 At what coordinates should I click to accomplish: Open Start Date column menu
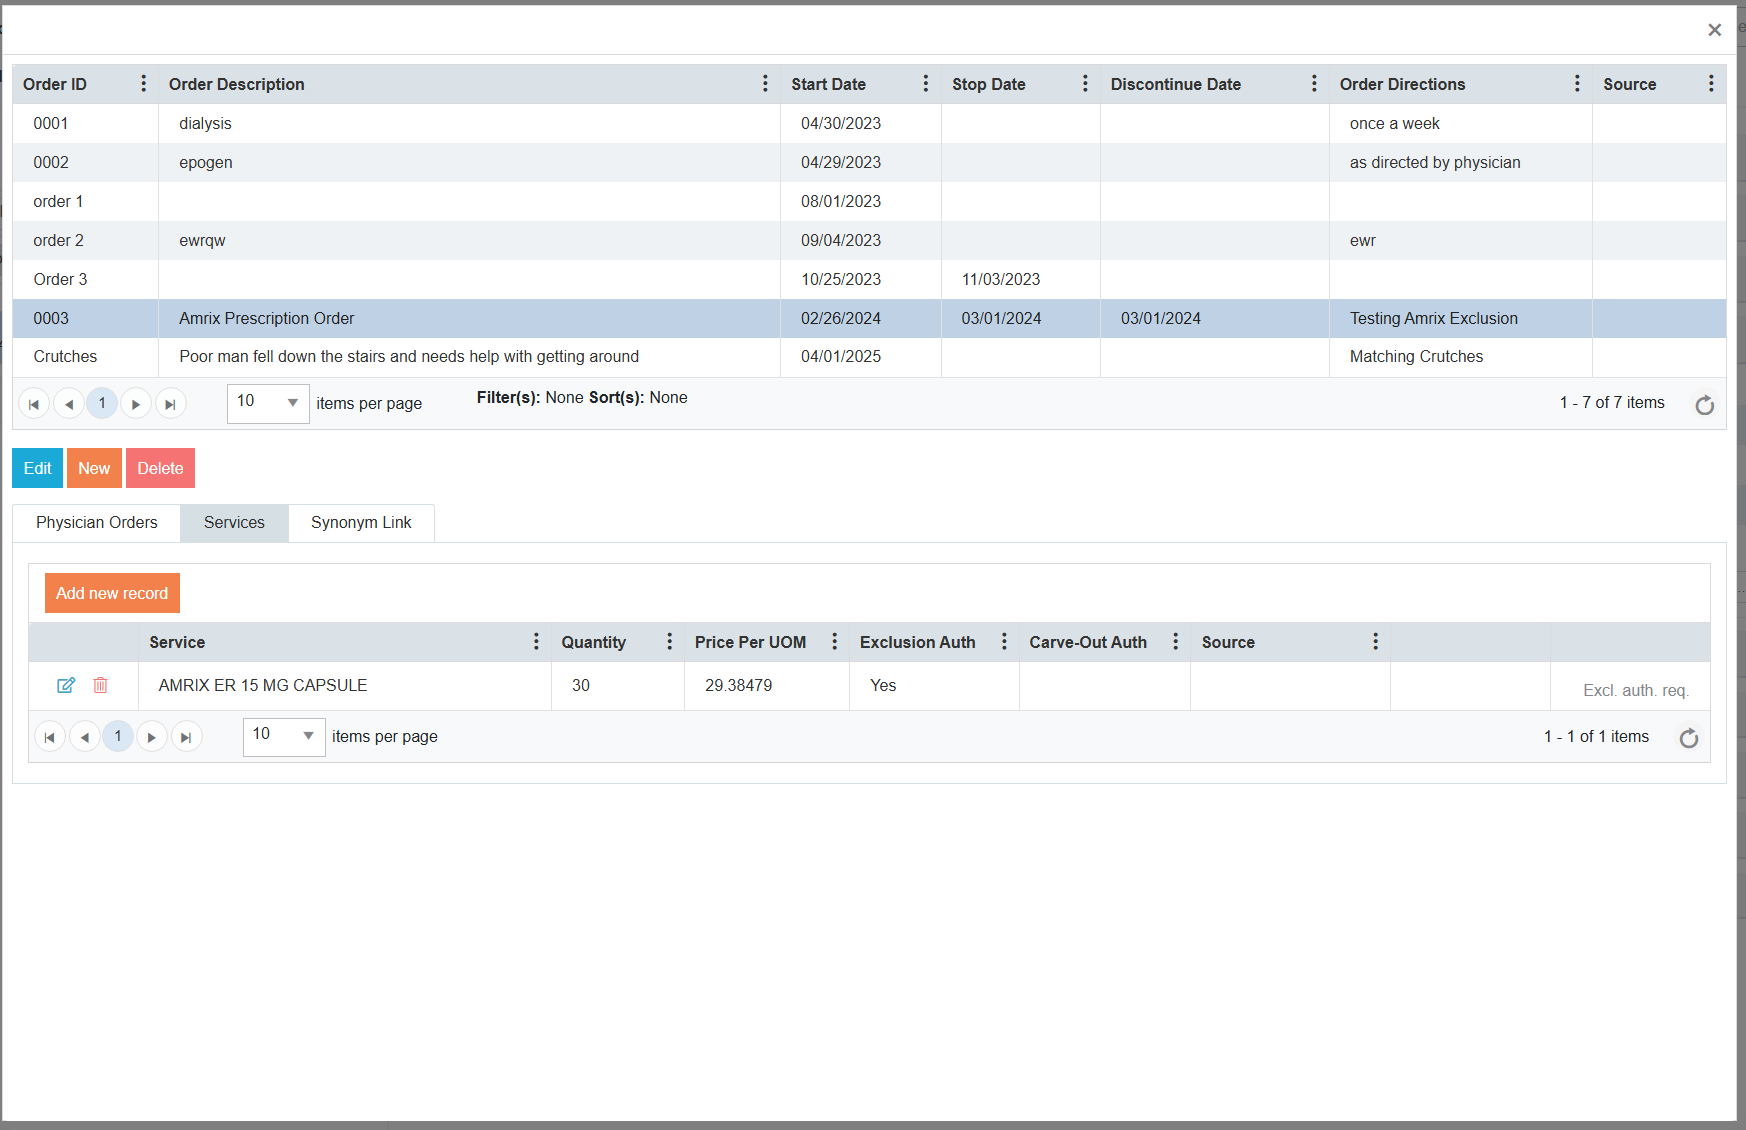[x=926, y=84]
